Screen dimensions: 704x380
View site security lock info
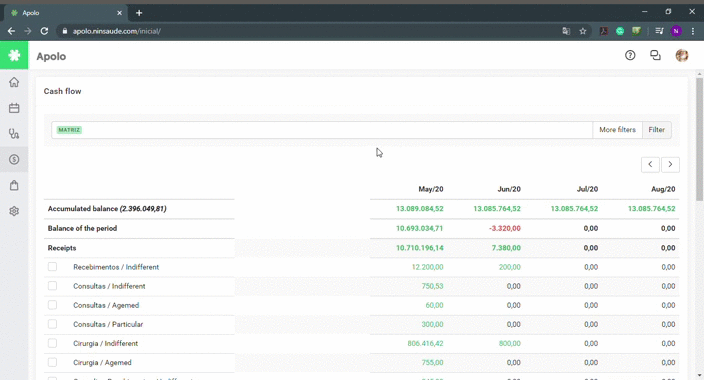(x=65, y=31)
